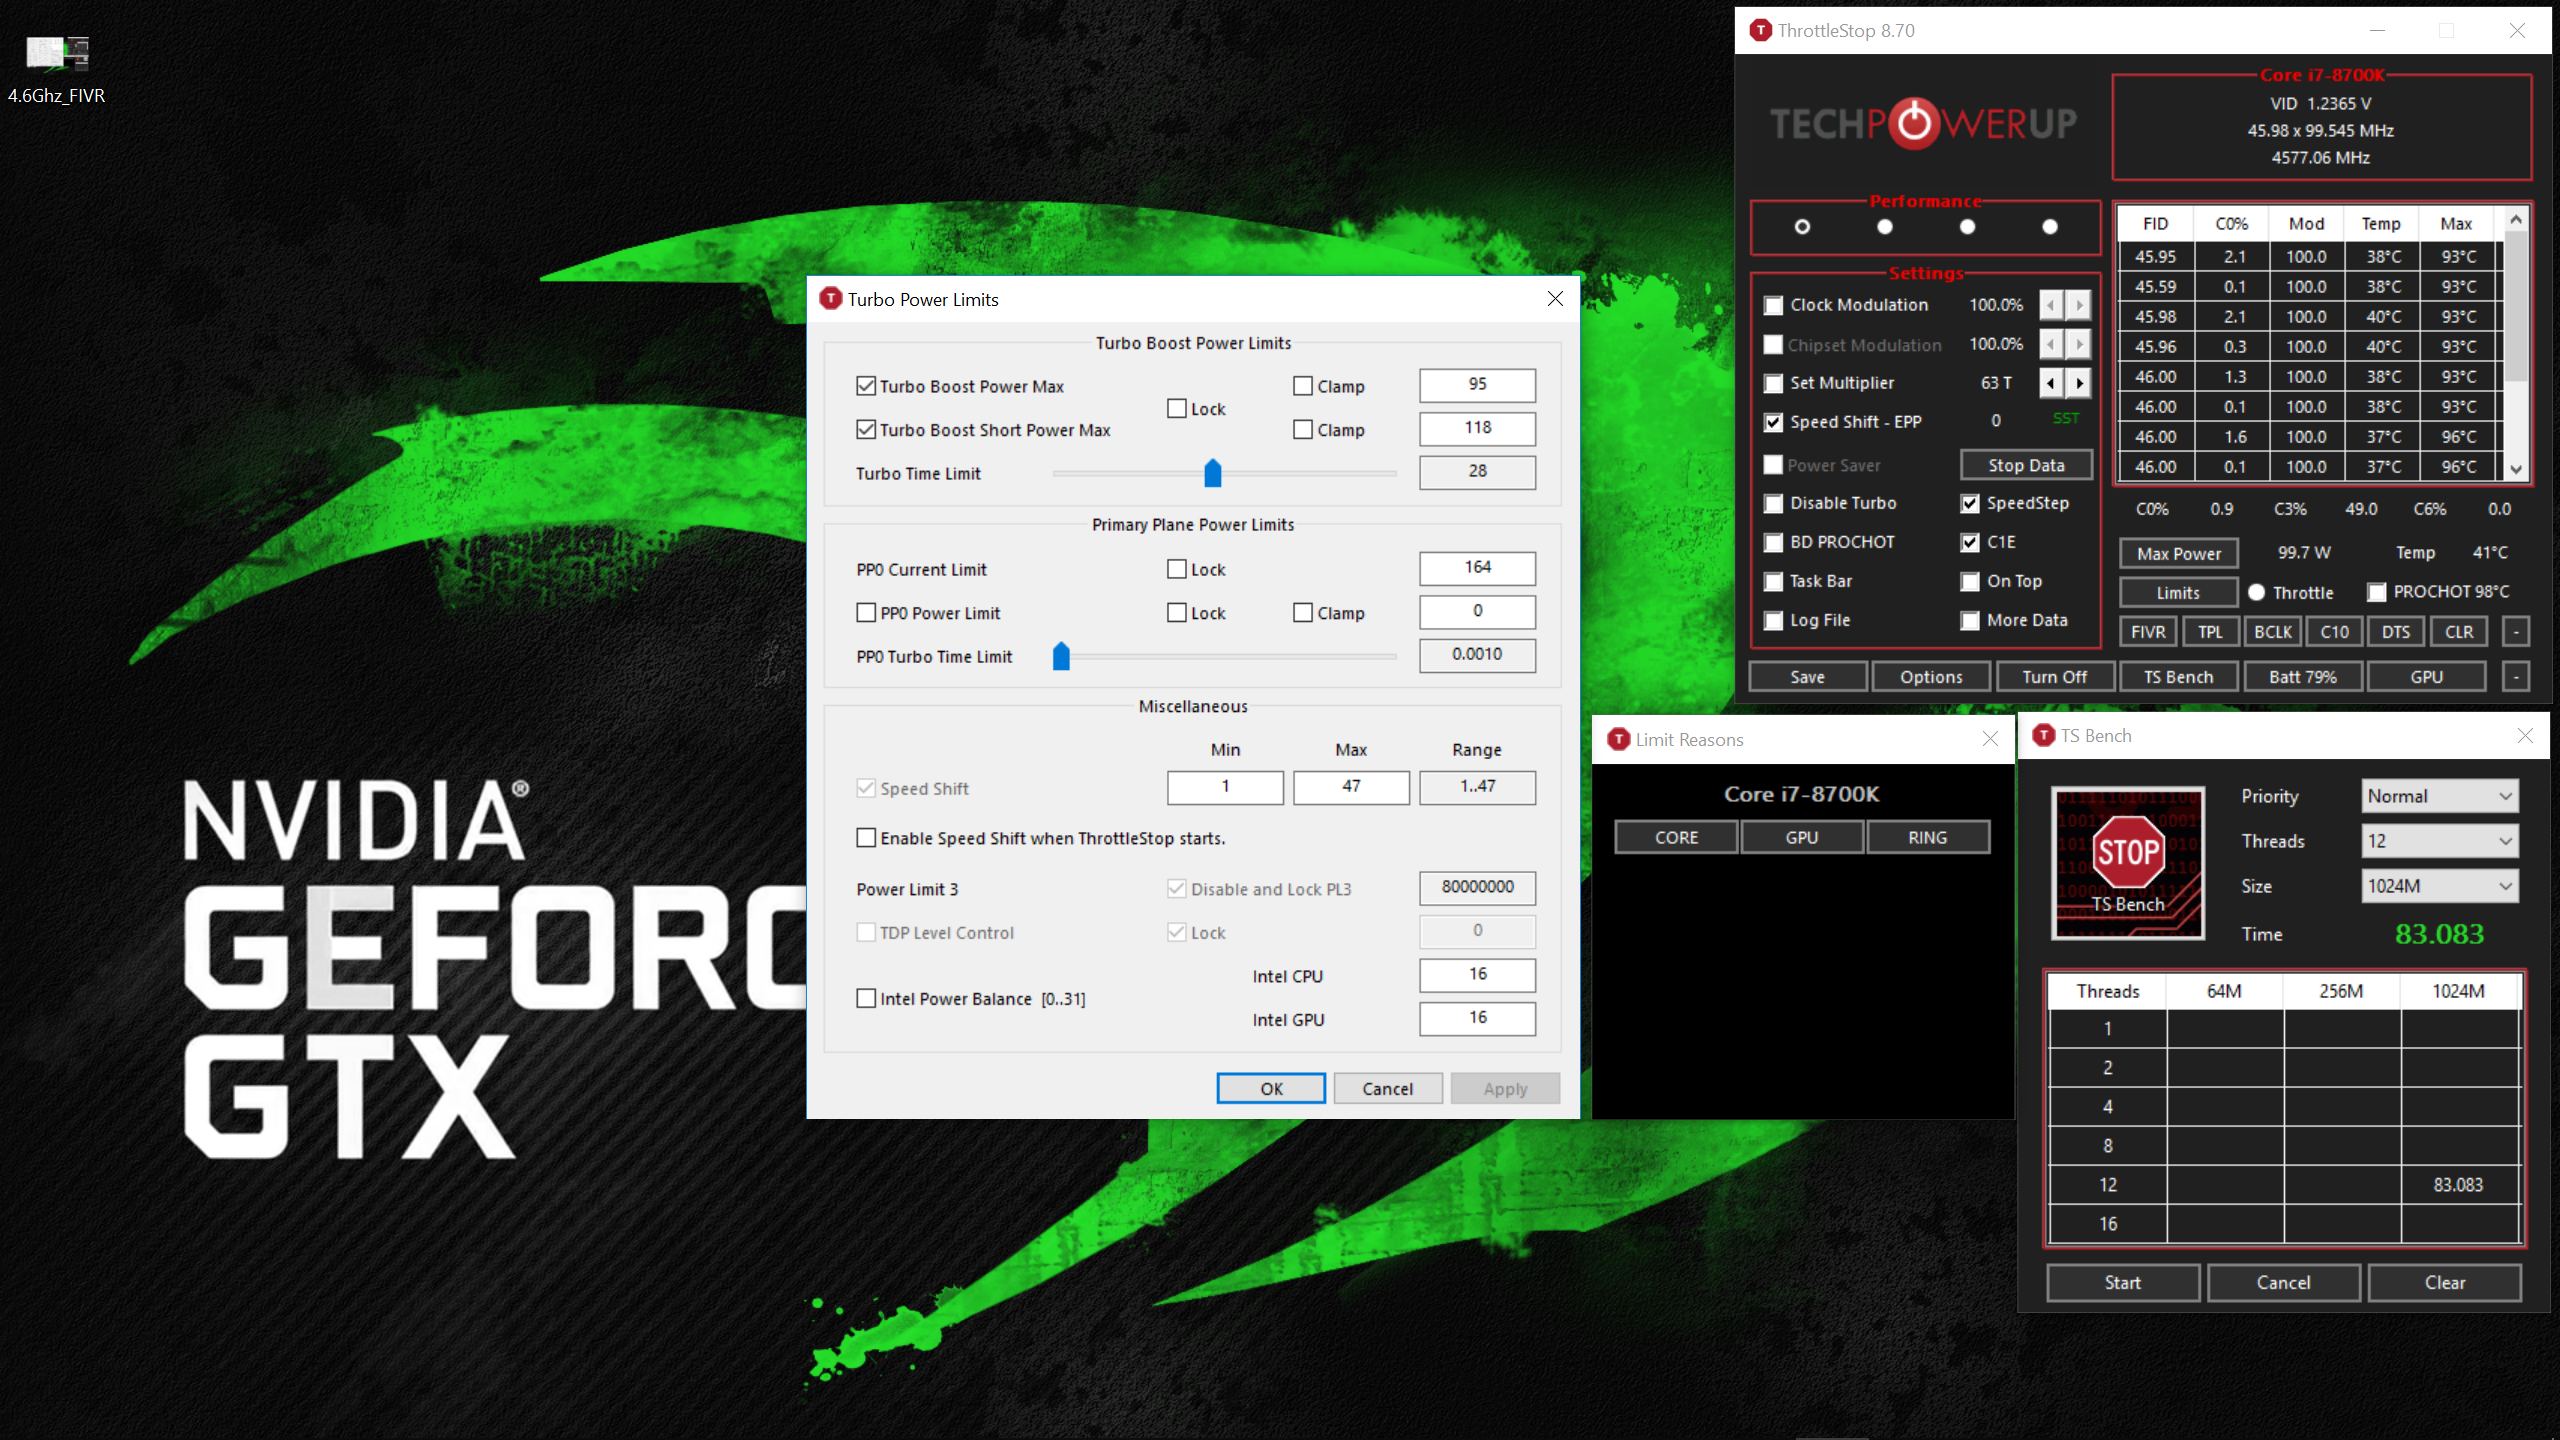Click the Throttle radio indicator

point(2256,592)
